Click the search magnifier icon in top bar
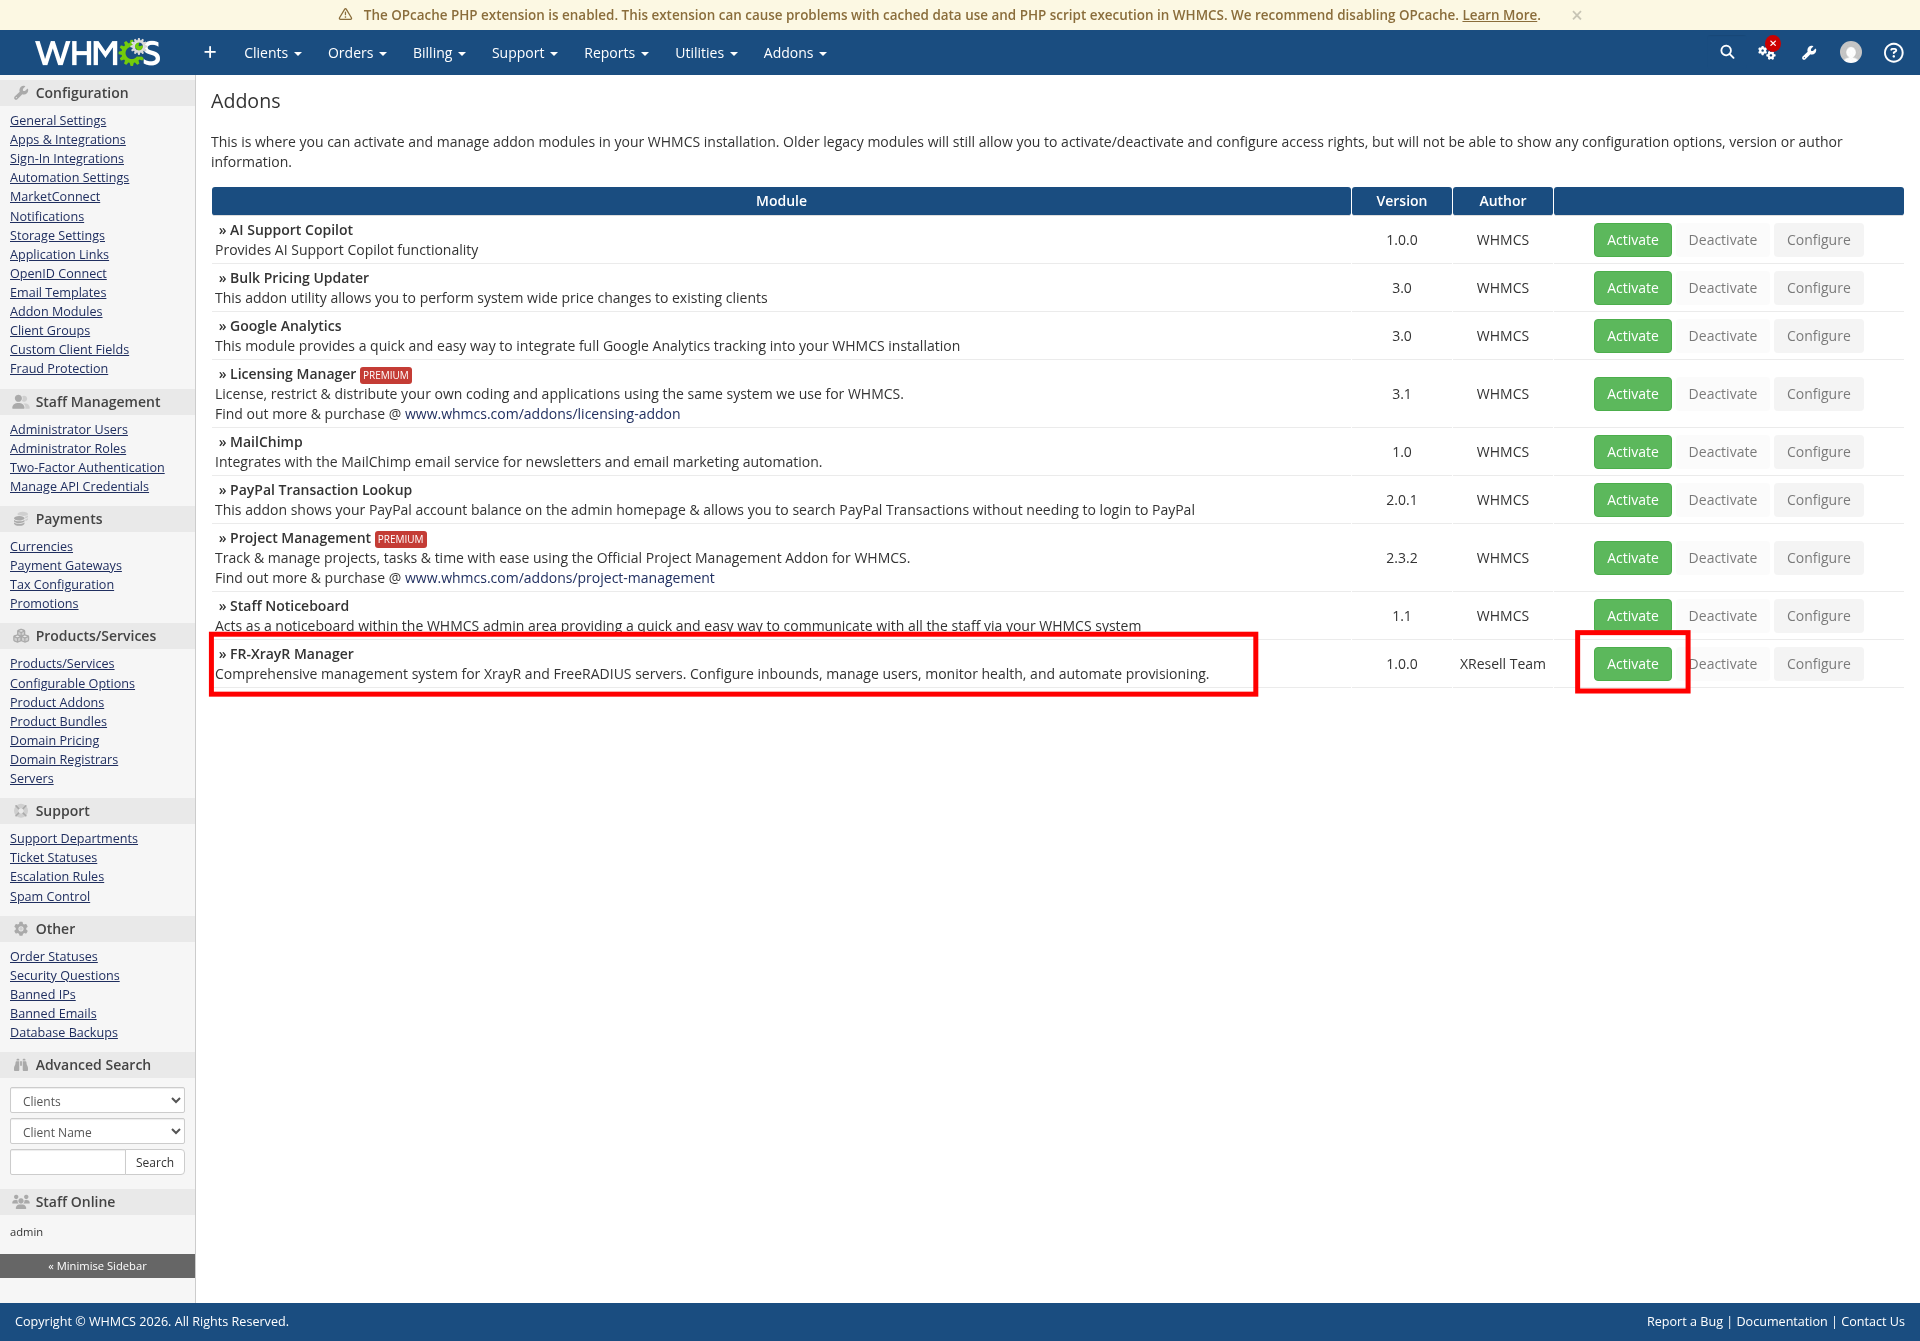Screen dimensions: 1920x1341 coord(1727,52)
